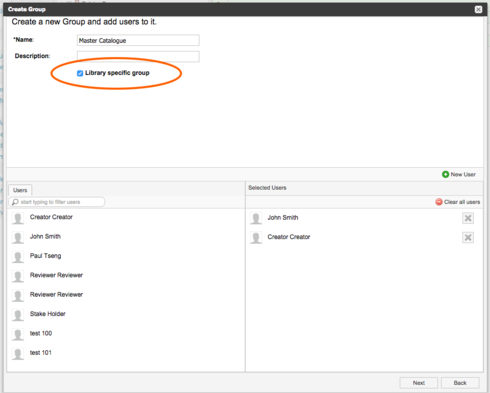Remove John Smith from Selected Users
This screenshot has height=393, width=490.
[468, 218]
